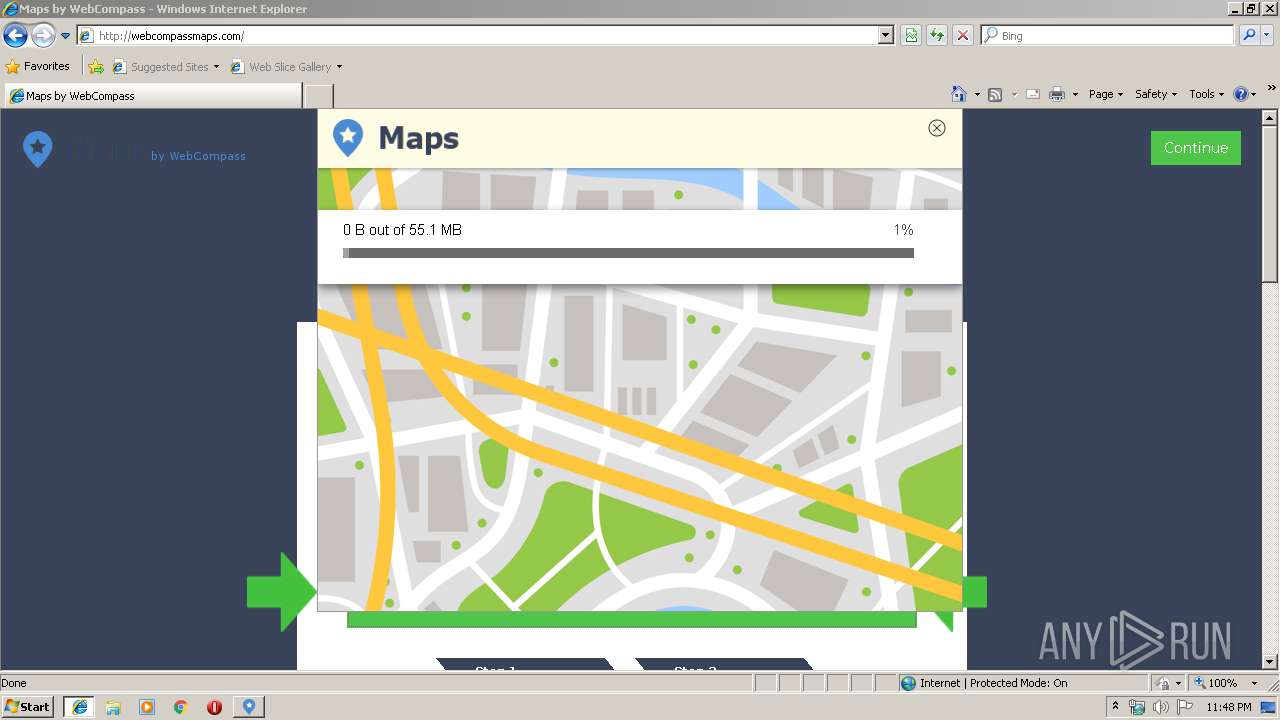Viewport: 1280px width, 720px height.
Task: Select the Maps by WebCompass tab
Action: pyautogui.click(x=152, y=96)
